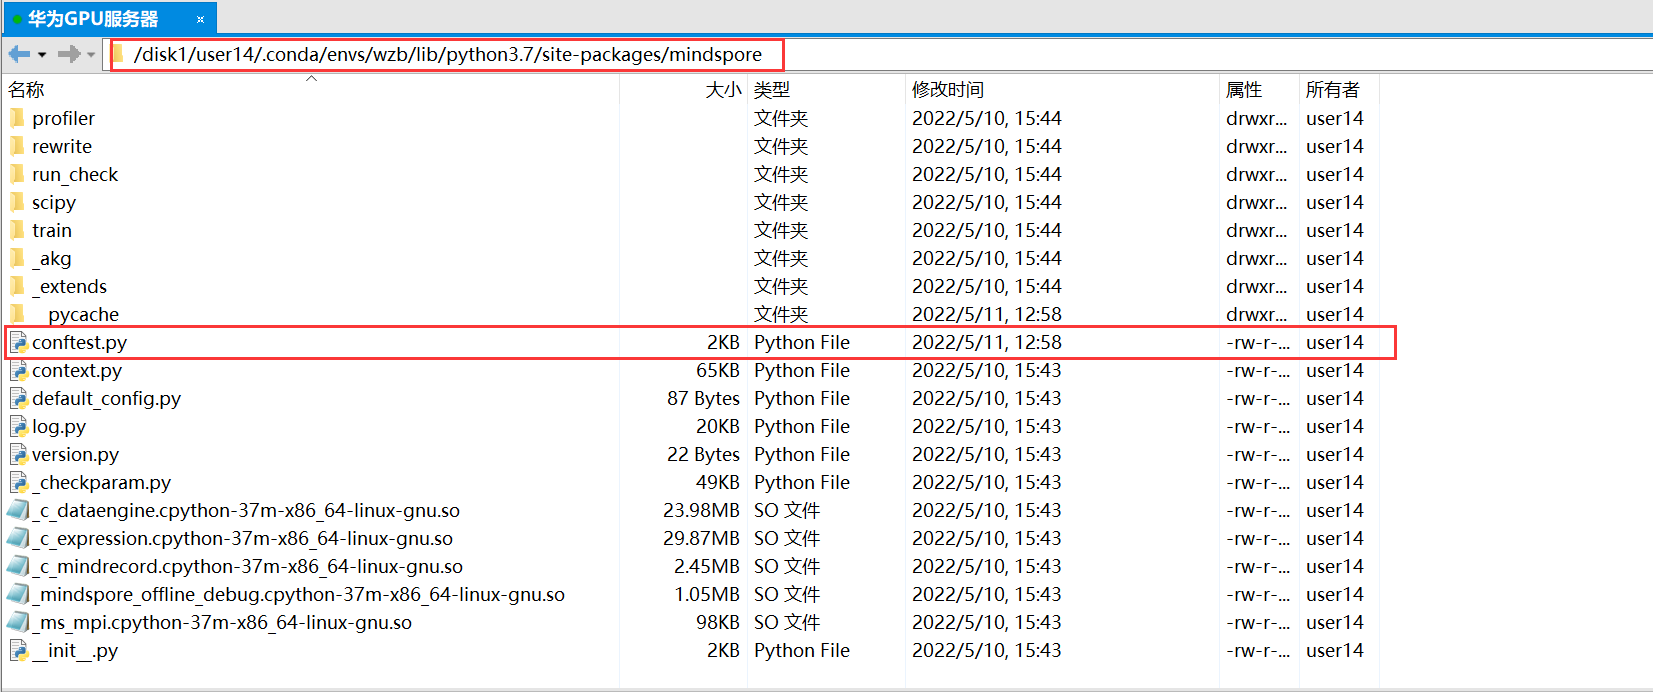Click the log.py file icon

pyautogui.click(x=18, y=426)
